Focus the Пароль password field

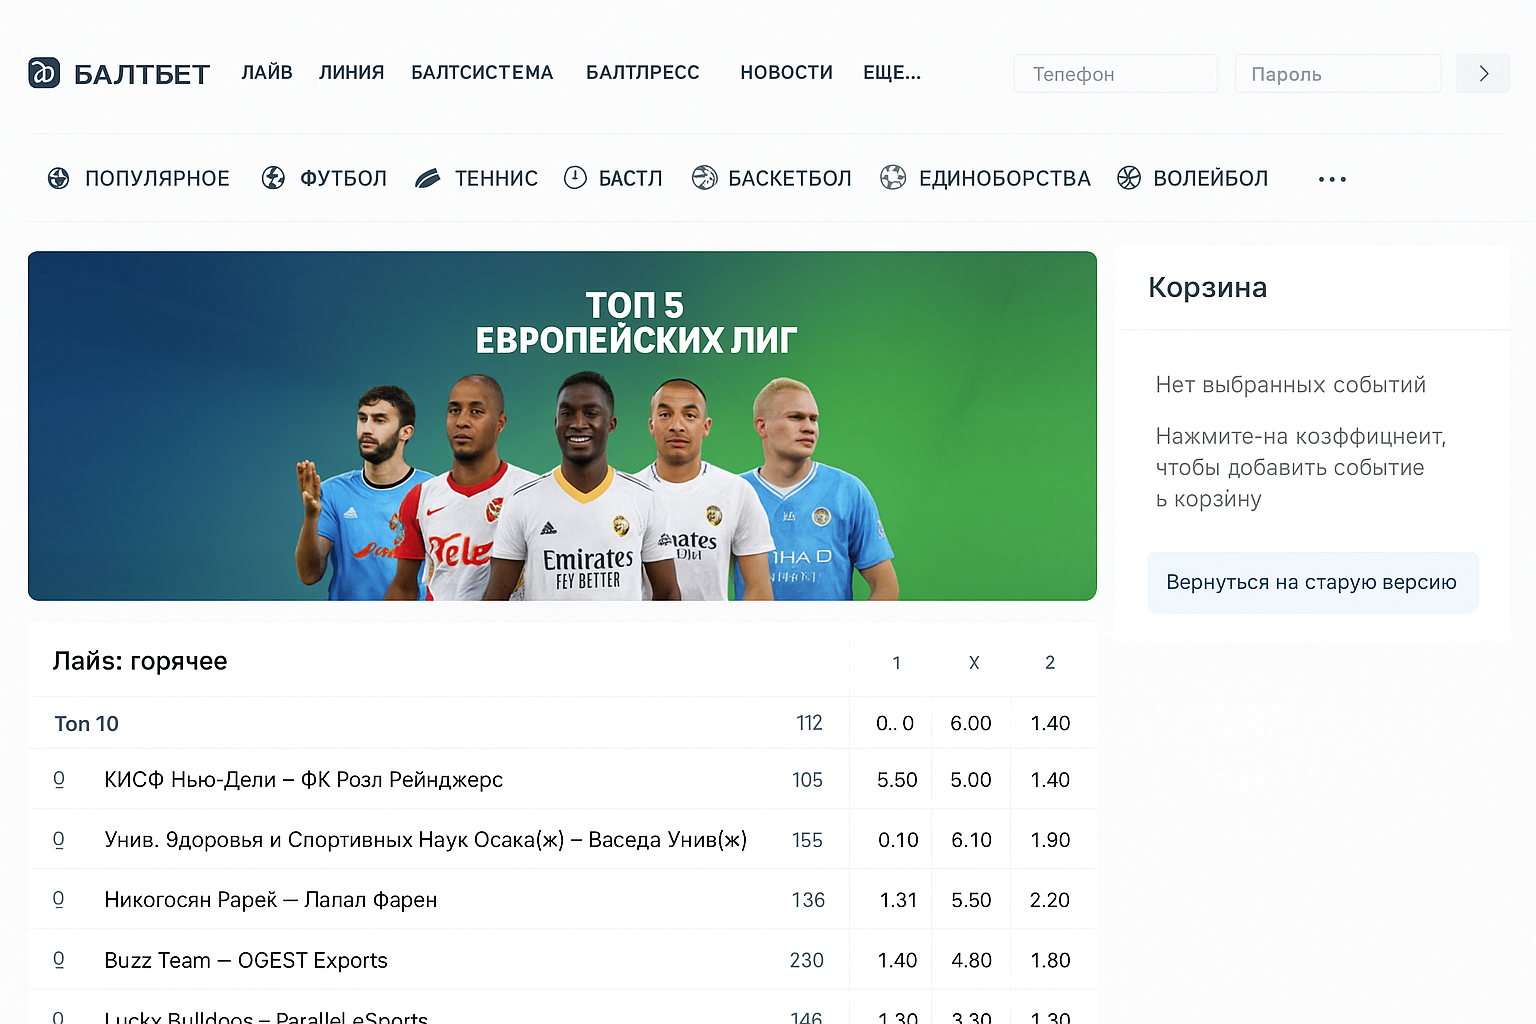pos(1338,73)
